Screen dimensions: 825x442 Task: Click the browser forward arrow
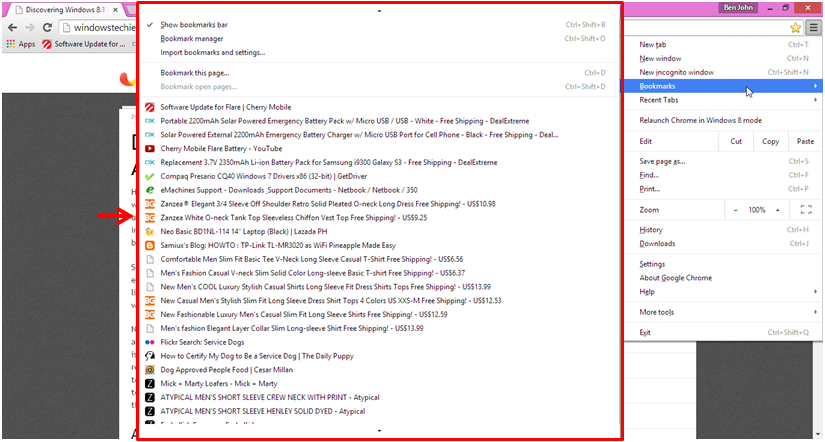pos(30,27)
